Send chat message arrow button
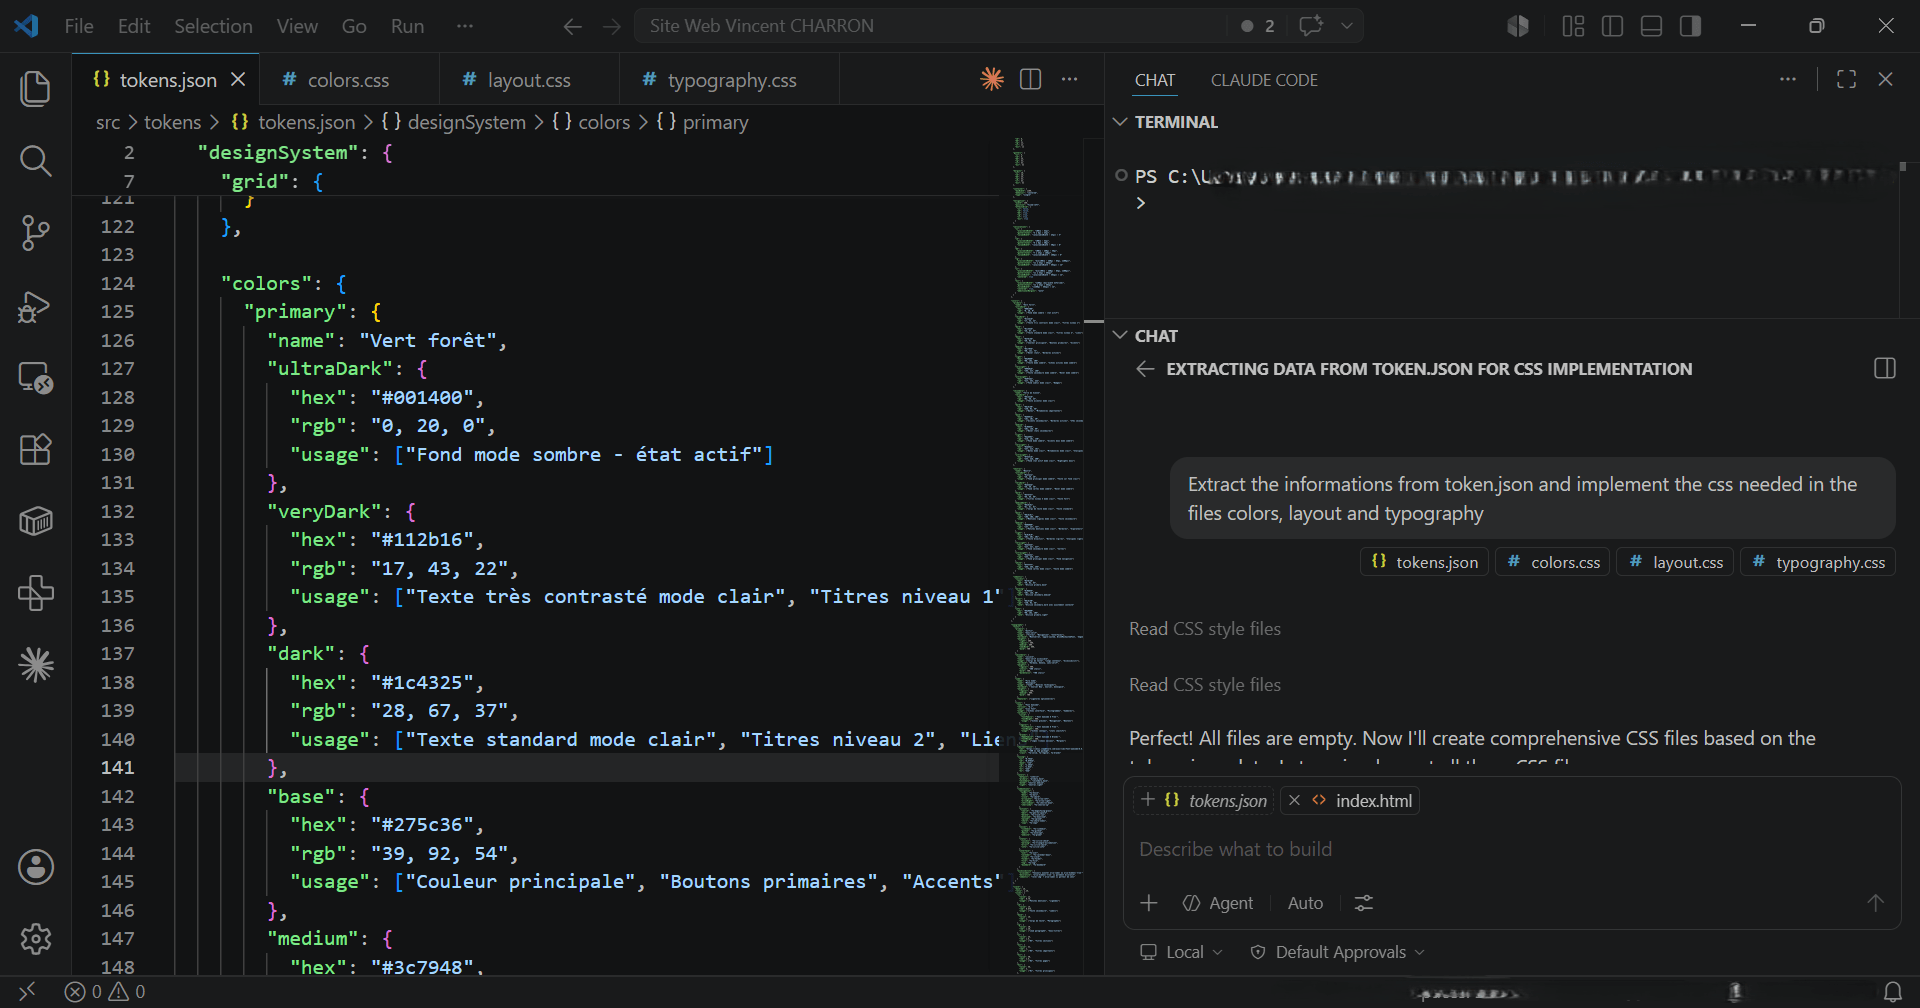This screenshot has height=1008, width=1920. (x=1875, y=903)
